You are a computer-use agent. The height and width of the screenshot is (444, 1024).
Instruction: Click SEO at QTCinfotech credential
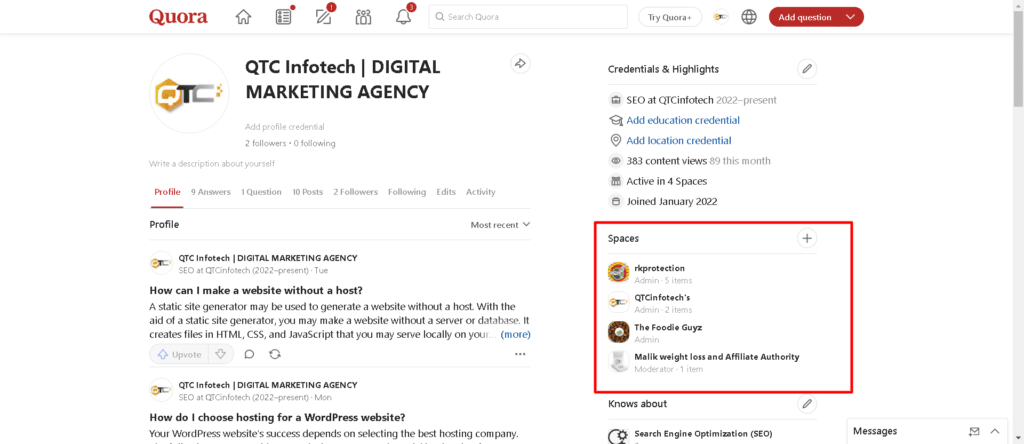(670, 100)
